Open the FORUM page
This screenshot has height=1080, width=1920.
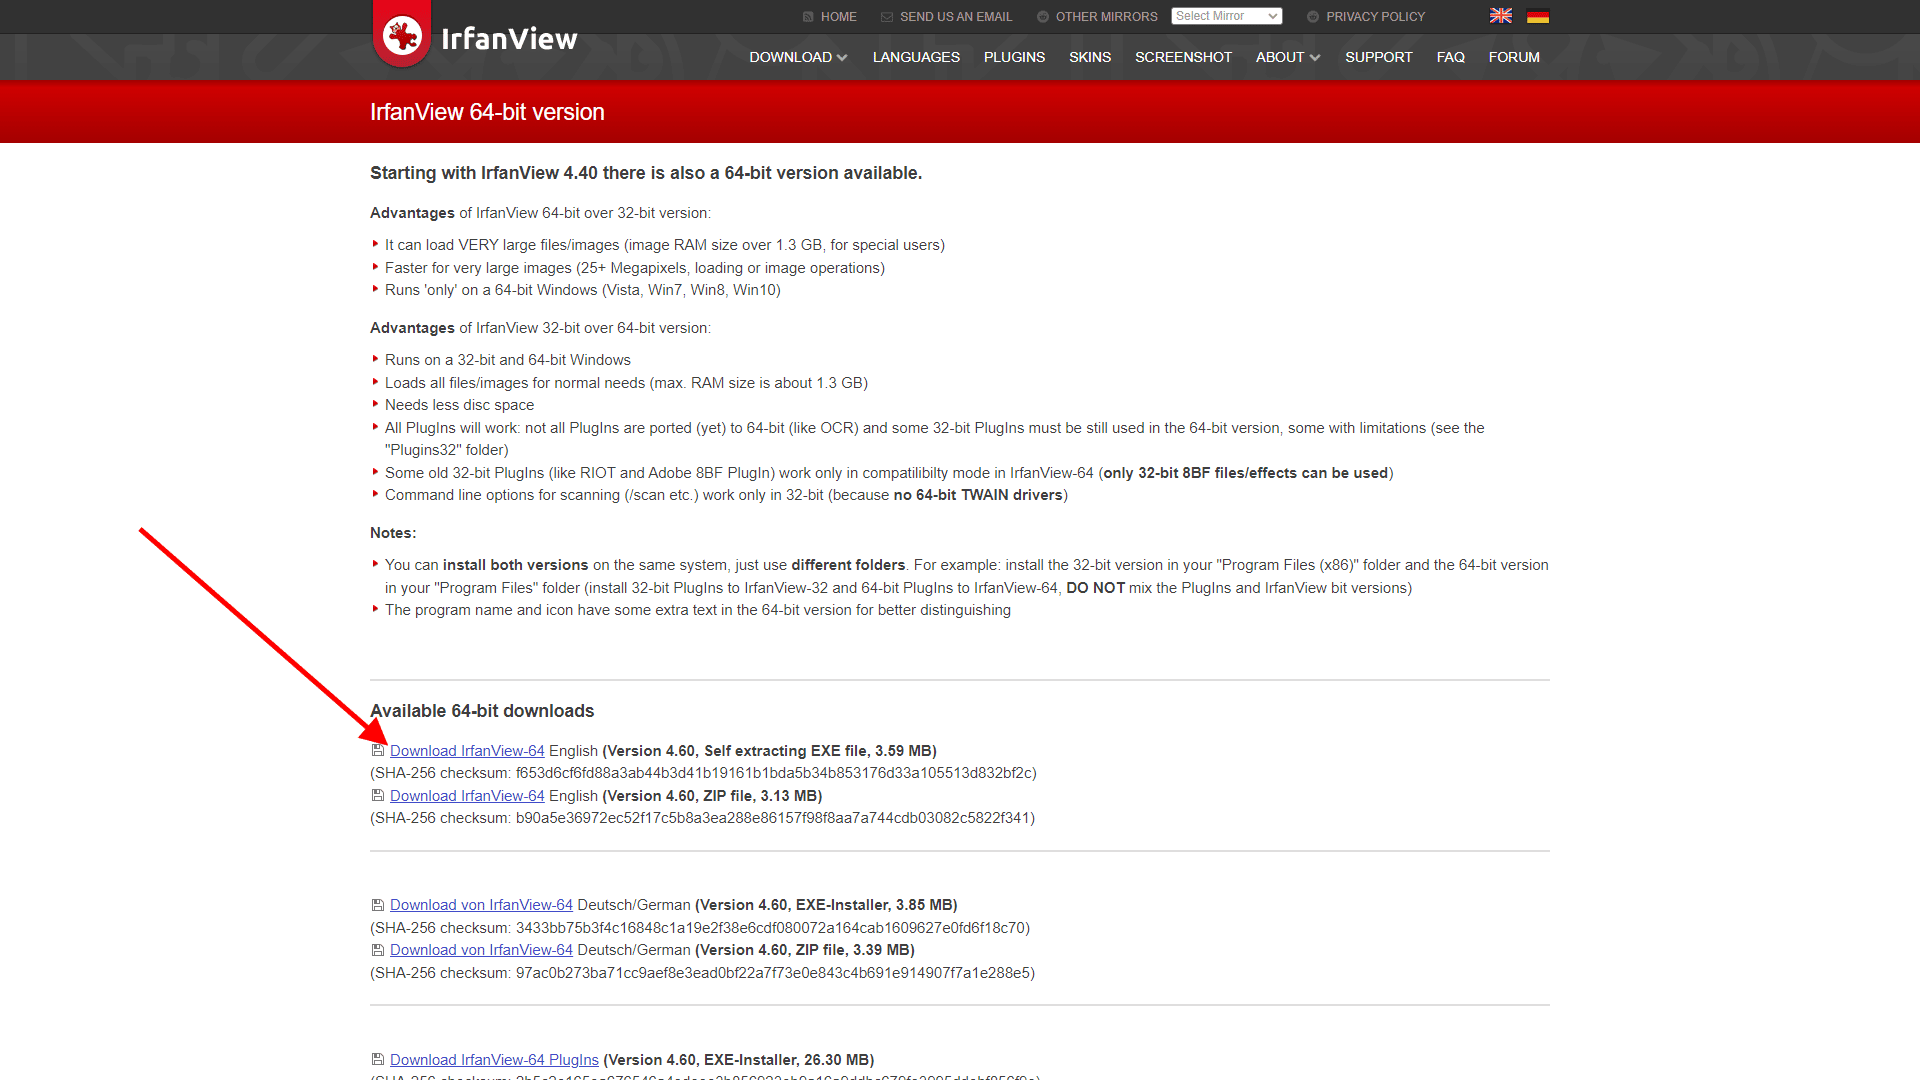(1513, 57)
